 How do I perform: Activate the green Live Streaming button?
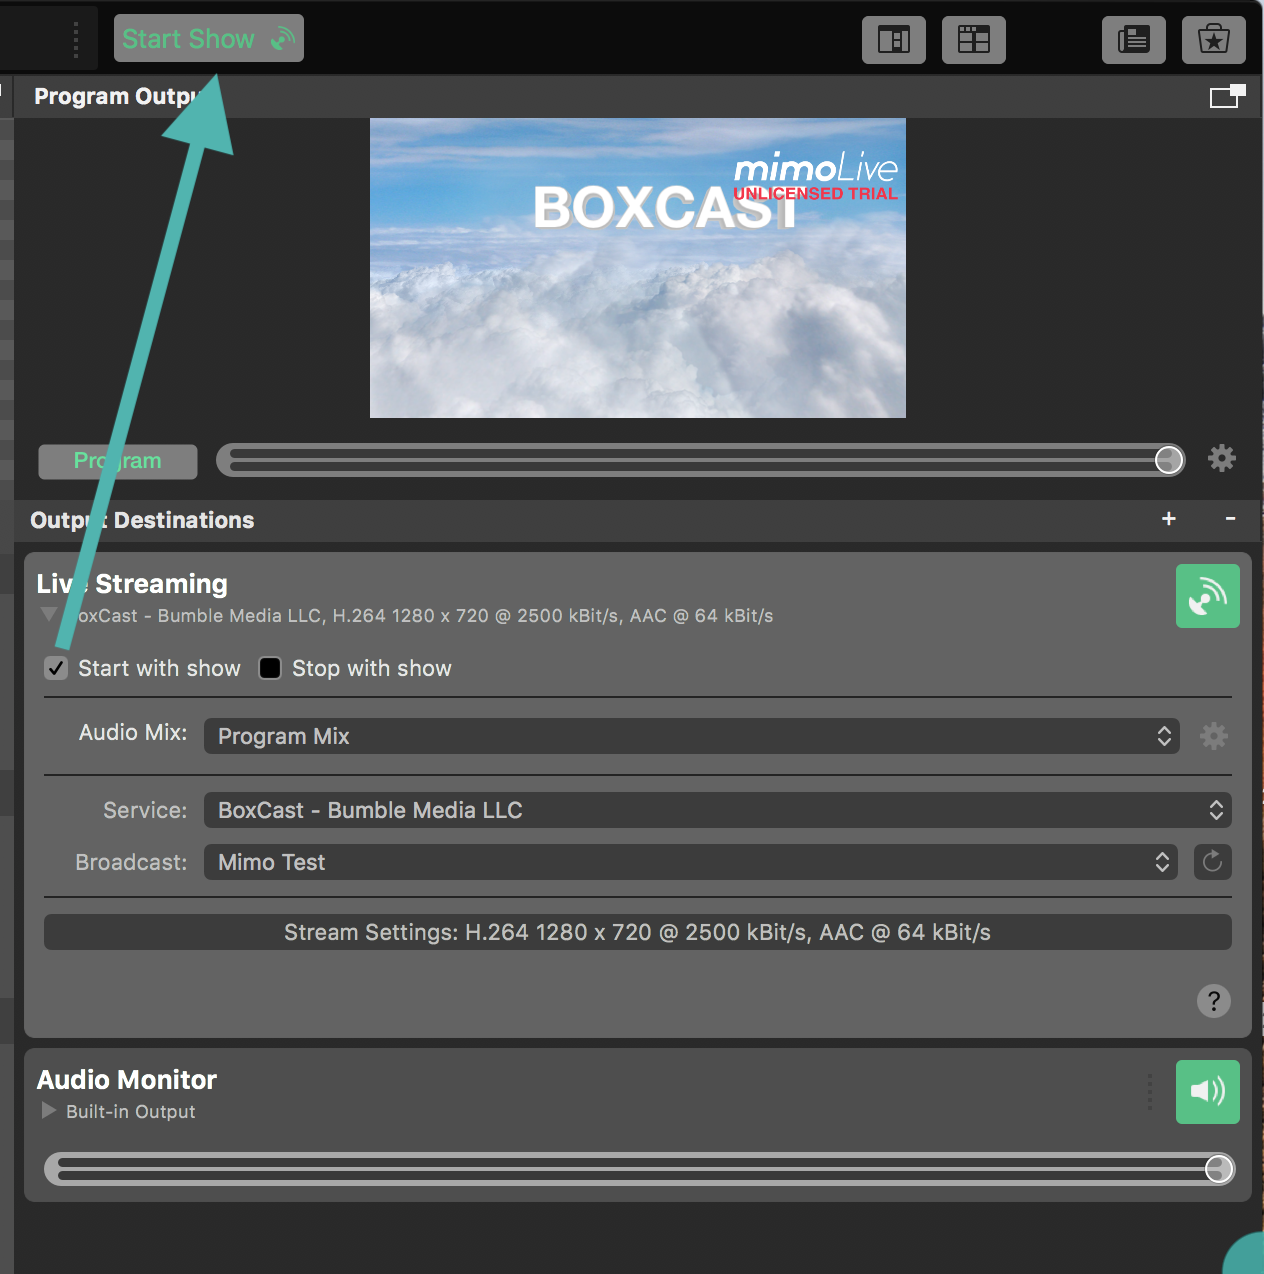click(x=1207, y=596)
